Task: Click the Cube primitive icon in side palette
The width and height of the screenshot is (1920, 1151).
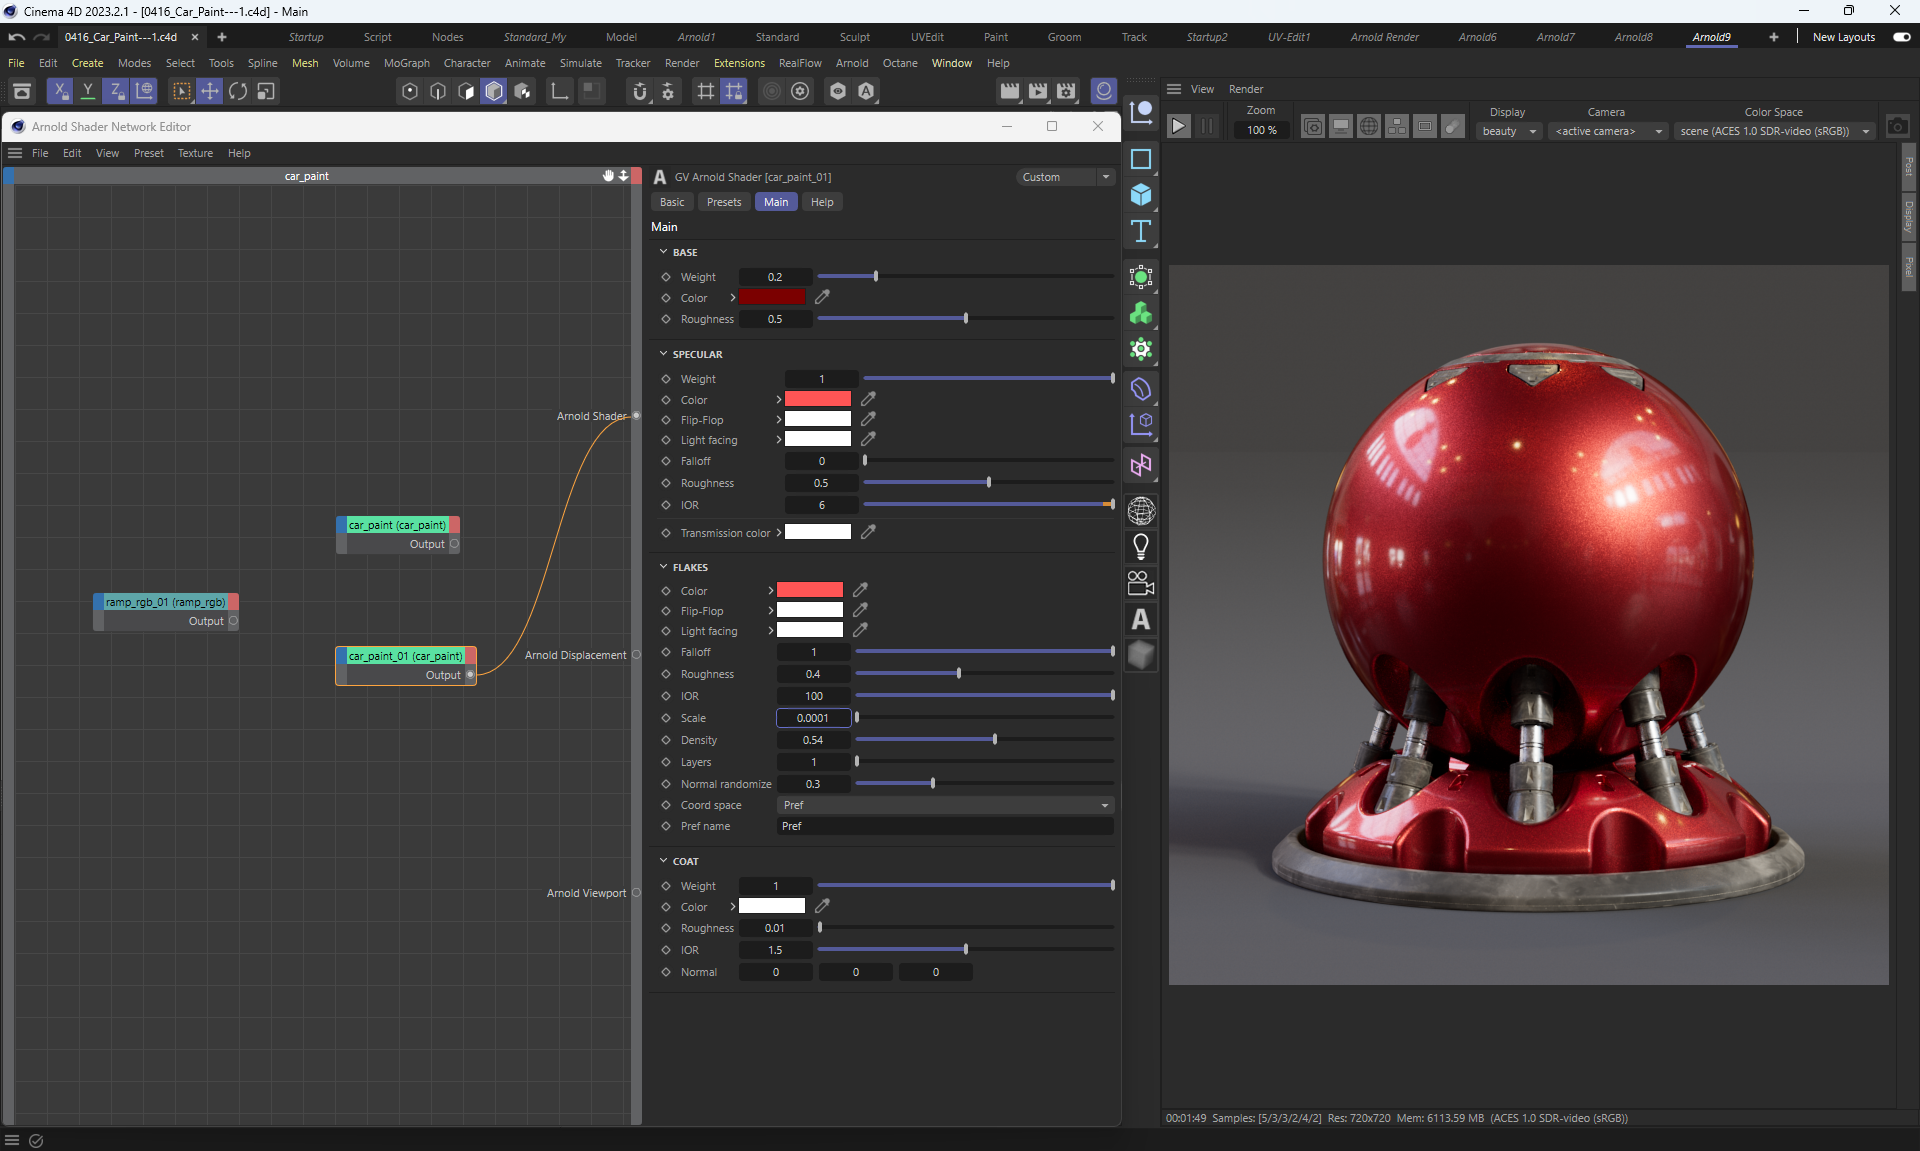Action: tap(1141, 195)
